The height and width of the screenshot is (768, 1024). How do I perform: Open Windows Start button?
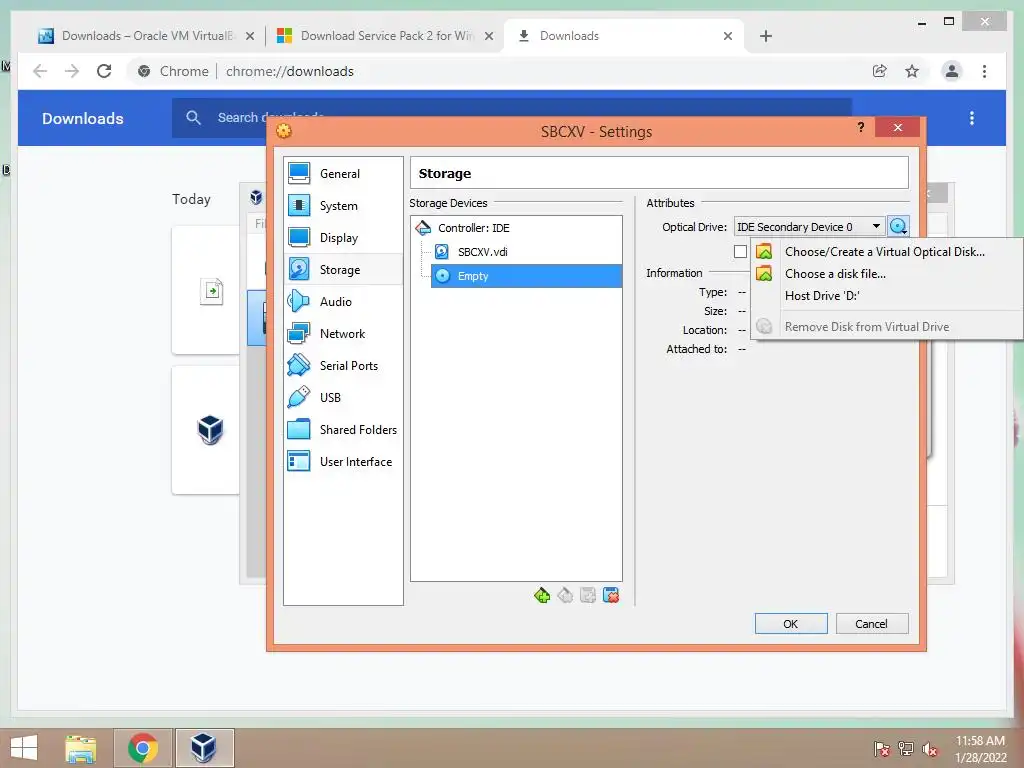(24, 748)
